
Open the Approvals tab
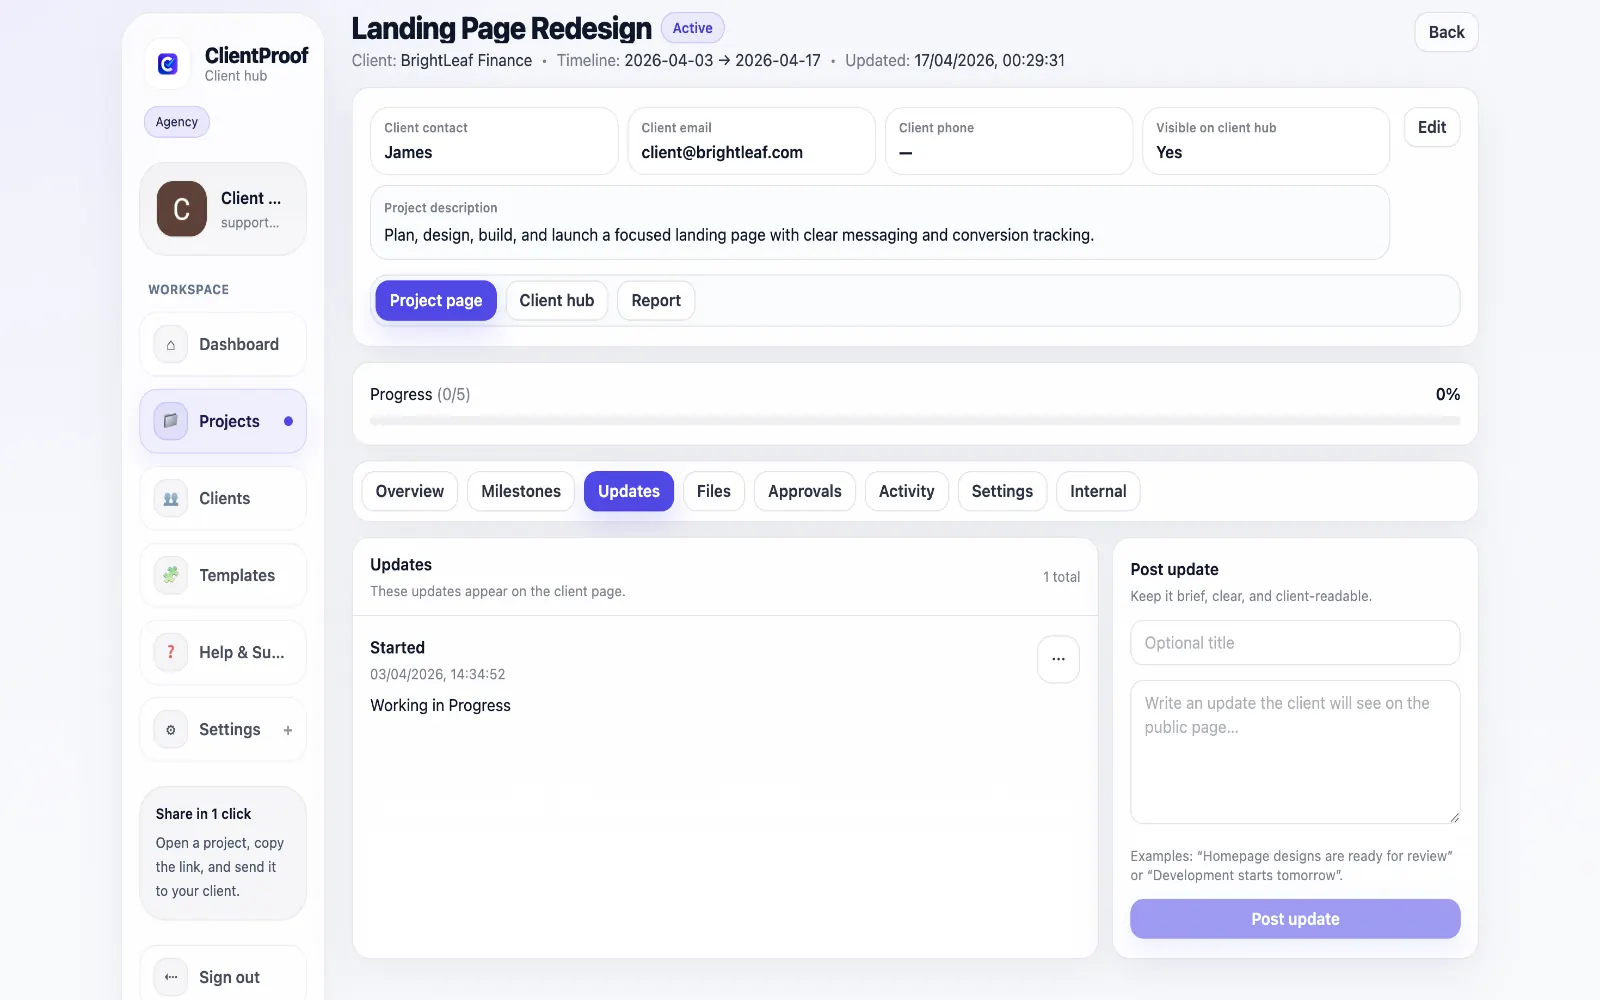[x=805, y=491]
